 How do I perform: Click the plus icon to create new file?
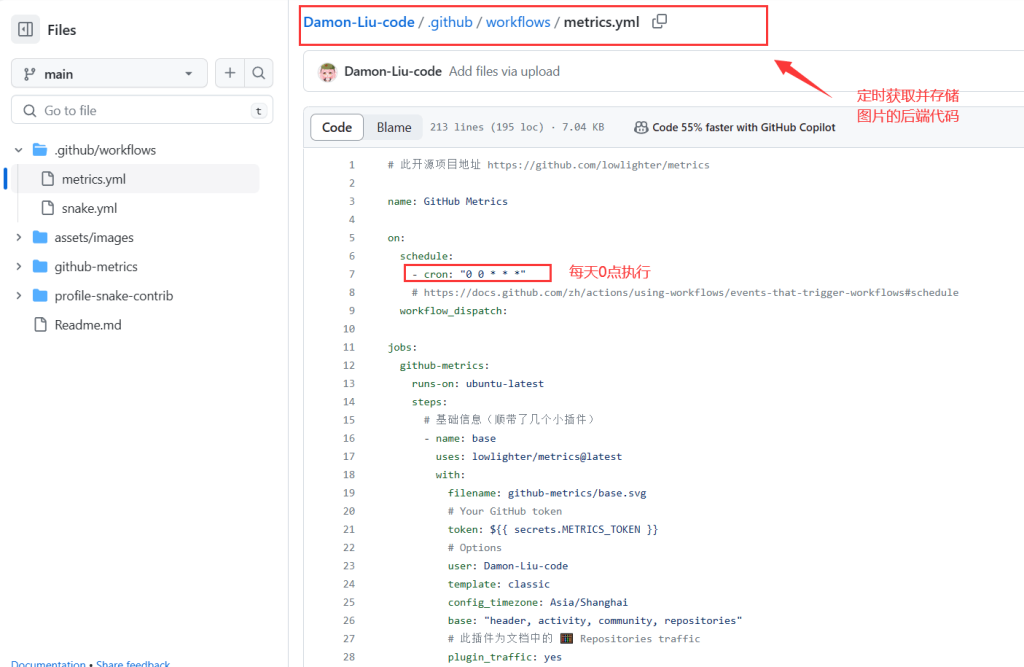click(x=231, y=73)
